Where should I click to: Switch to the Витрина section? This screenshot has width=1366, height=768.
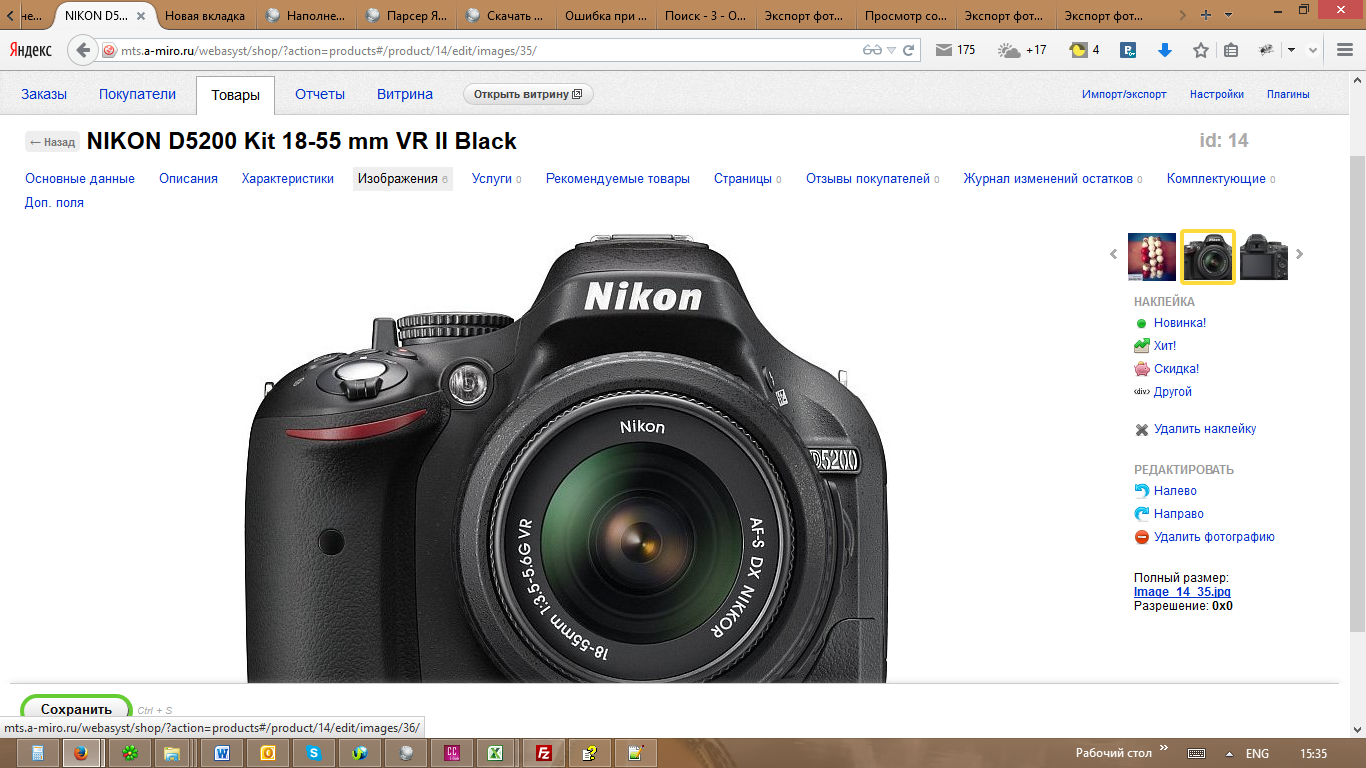pyautogui.click(x=405, y=94)
